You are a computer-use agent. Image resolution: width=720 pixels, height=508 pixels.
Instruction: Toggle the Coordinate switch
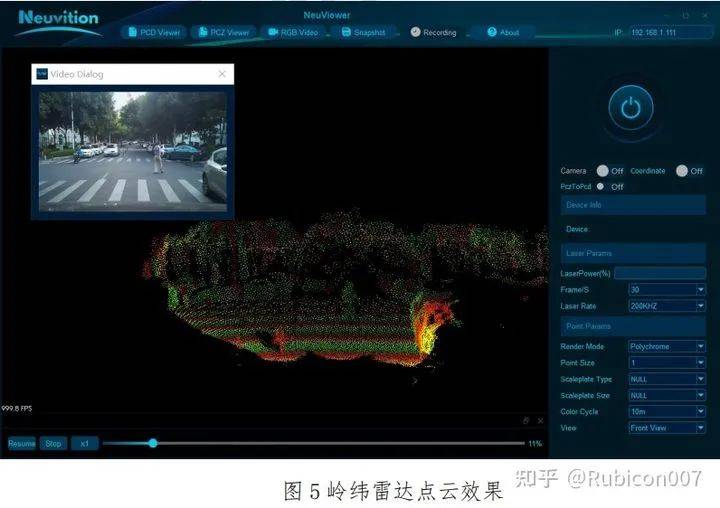tap(682, 171)
